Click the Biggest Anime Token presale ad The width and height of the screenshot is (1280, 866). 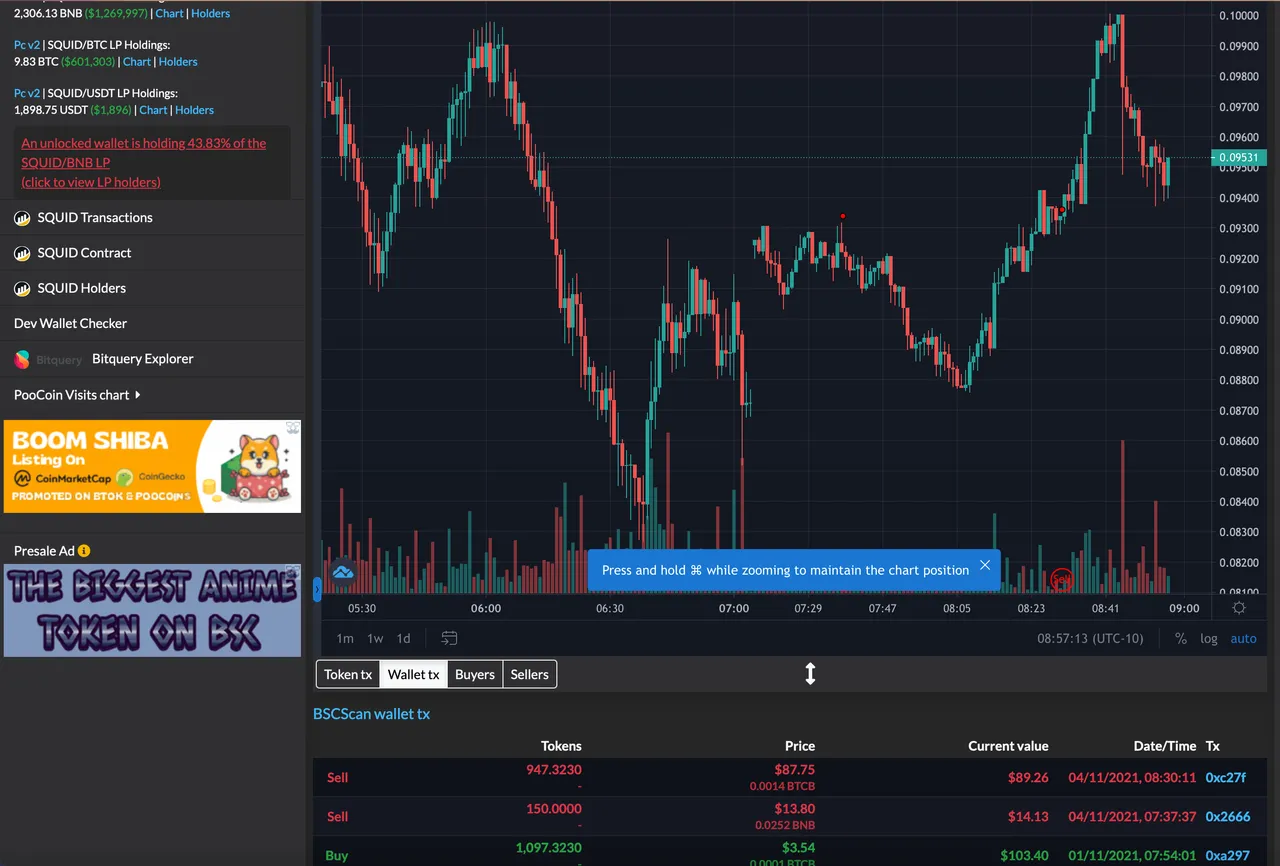pos(152,610)
